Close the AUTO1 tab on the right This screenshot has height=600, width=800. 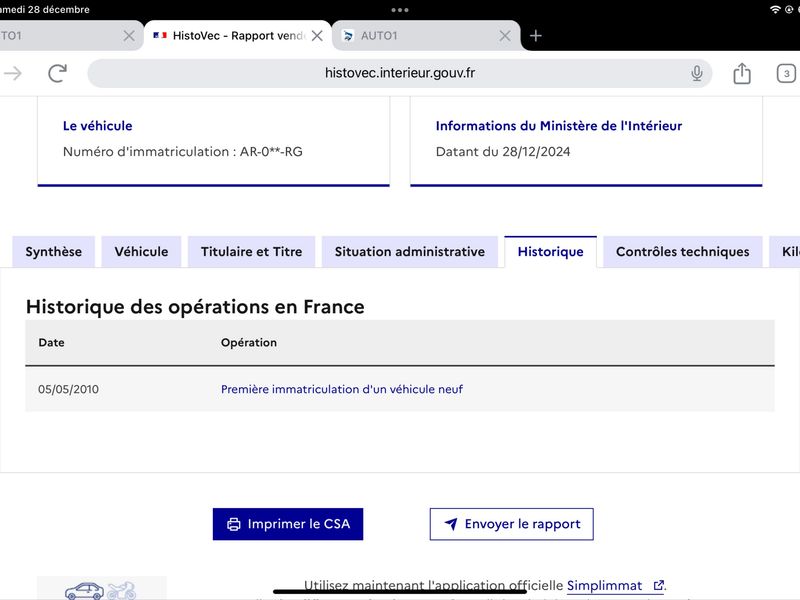click(x=505, y=36)
